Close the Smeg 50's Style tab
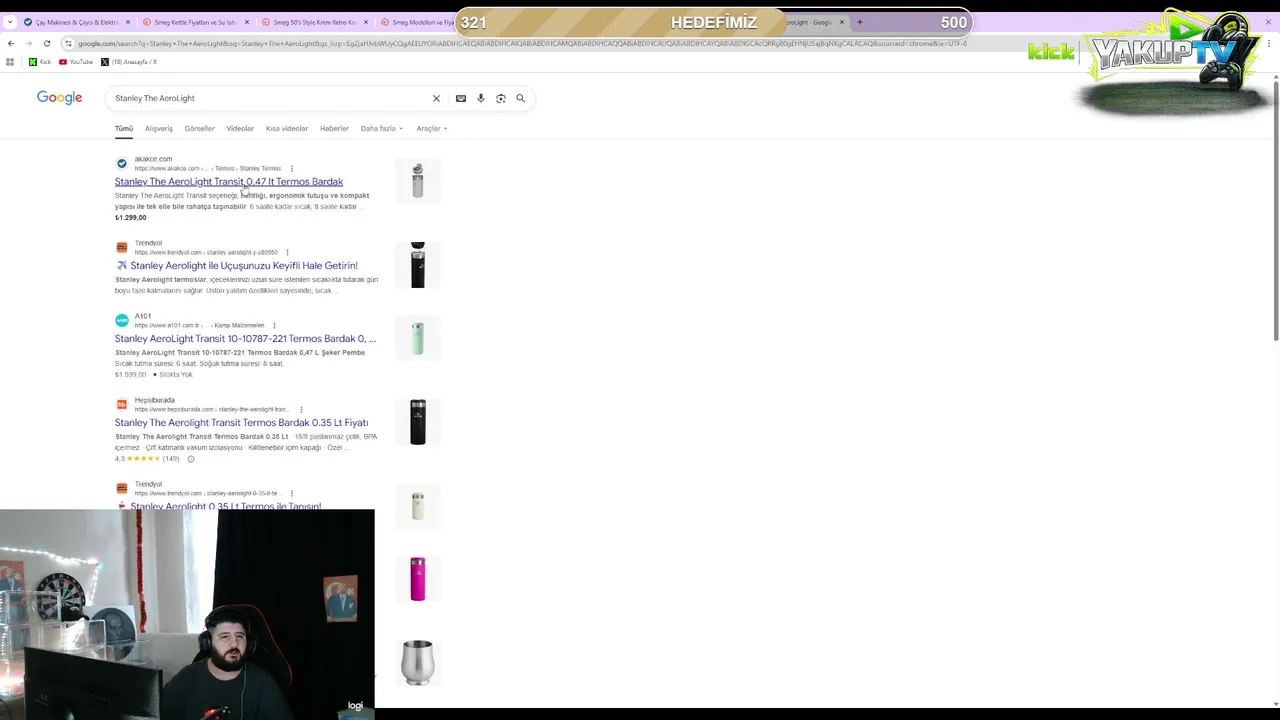This screenshot has height=720, width=1280. [365, 22]
